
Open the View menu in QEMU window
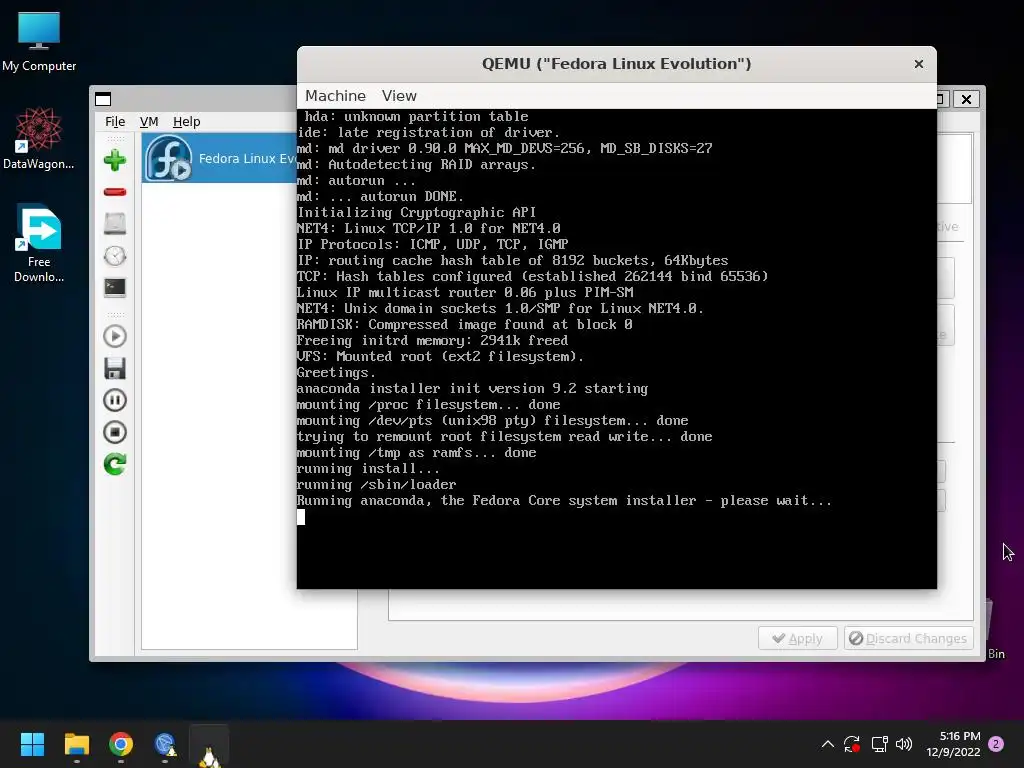coord(399,96)
